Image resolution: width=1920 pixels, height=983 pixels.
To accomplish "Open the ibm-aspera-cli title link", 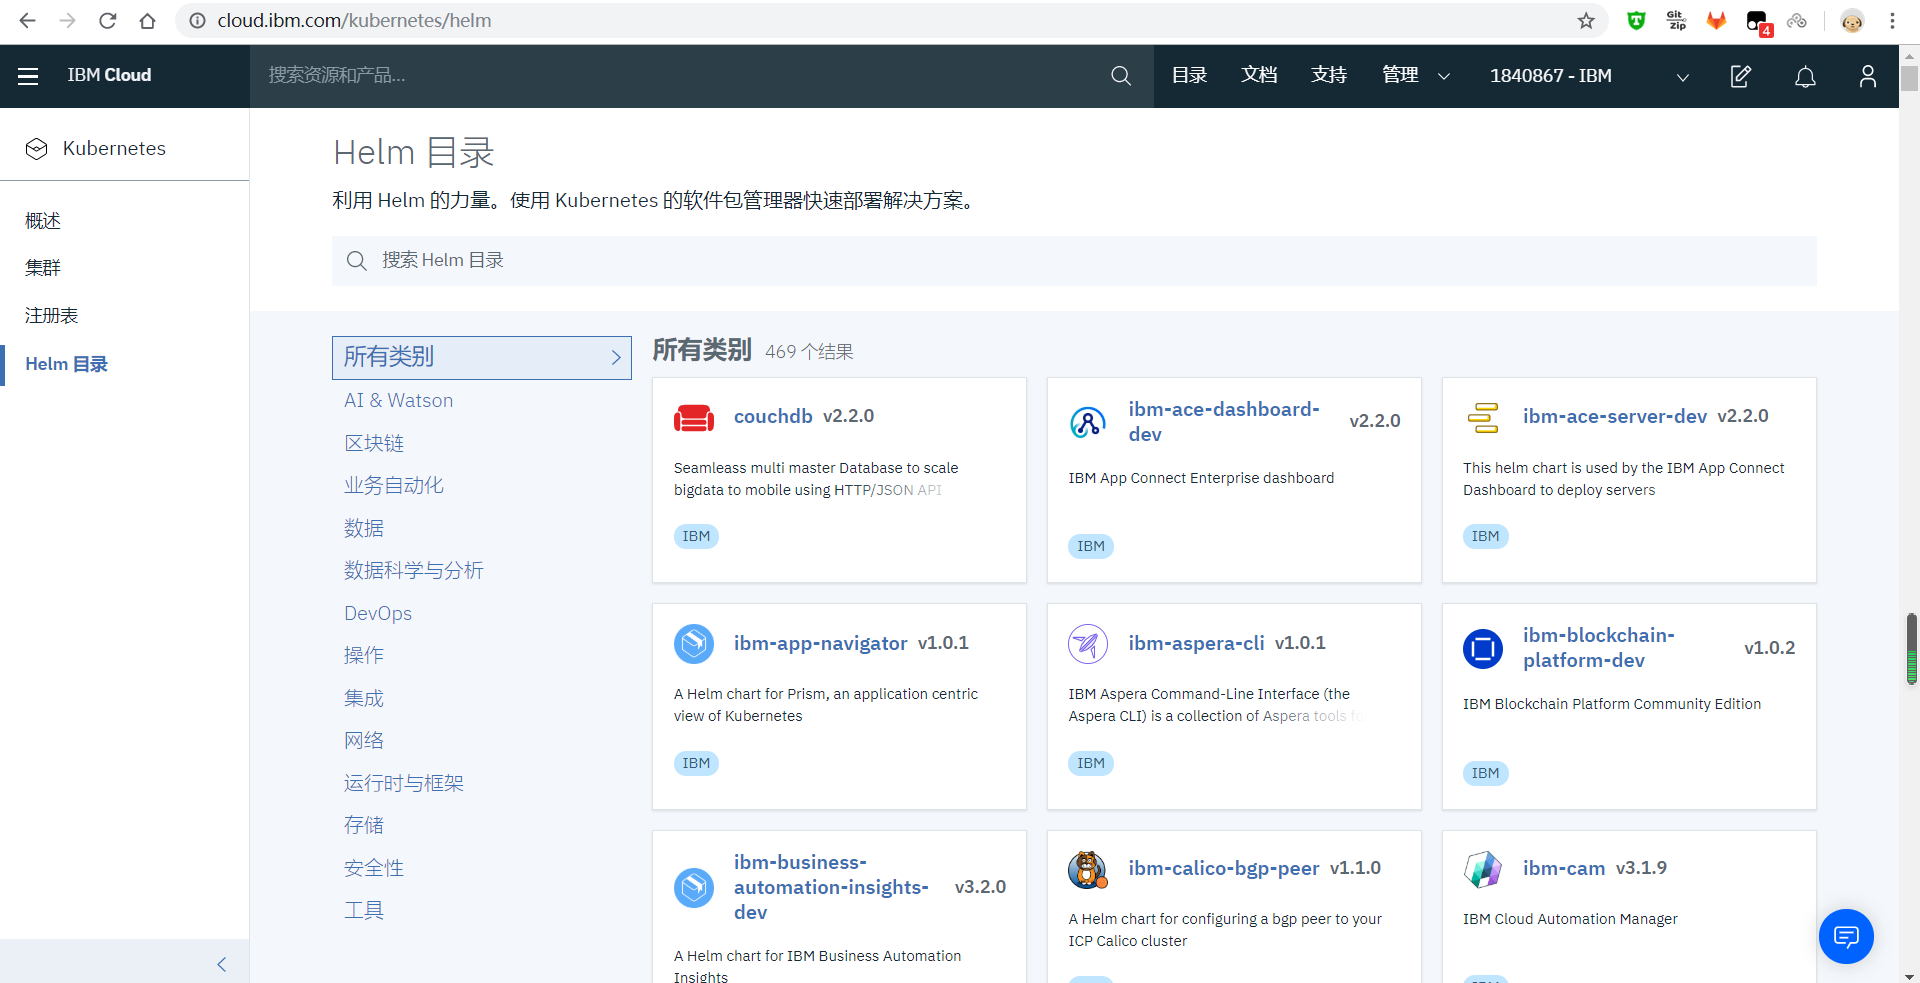I will click(1196, 643).
